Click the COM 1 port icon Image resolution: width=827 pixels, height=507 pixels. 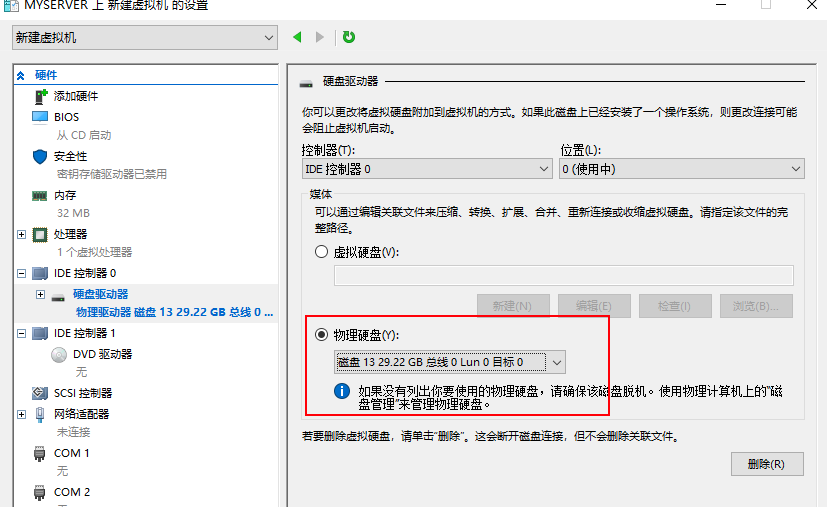click(x=40, y=454)
